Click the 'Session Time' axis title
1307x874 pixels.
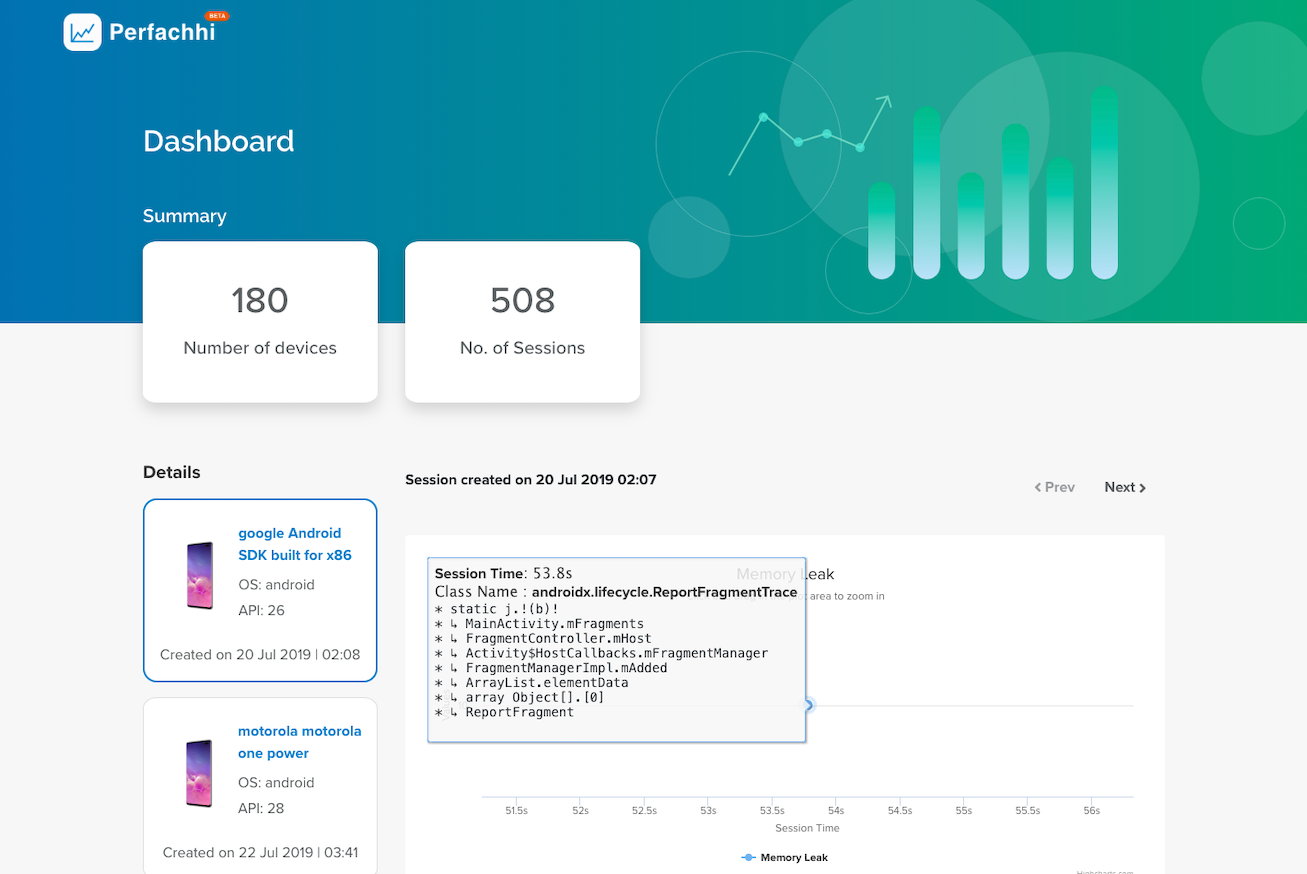[x=807, y=828]
